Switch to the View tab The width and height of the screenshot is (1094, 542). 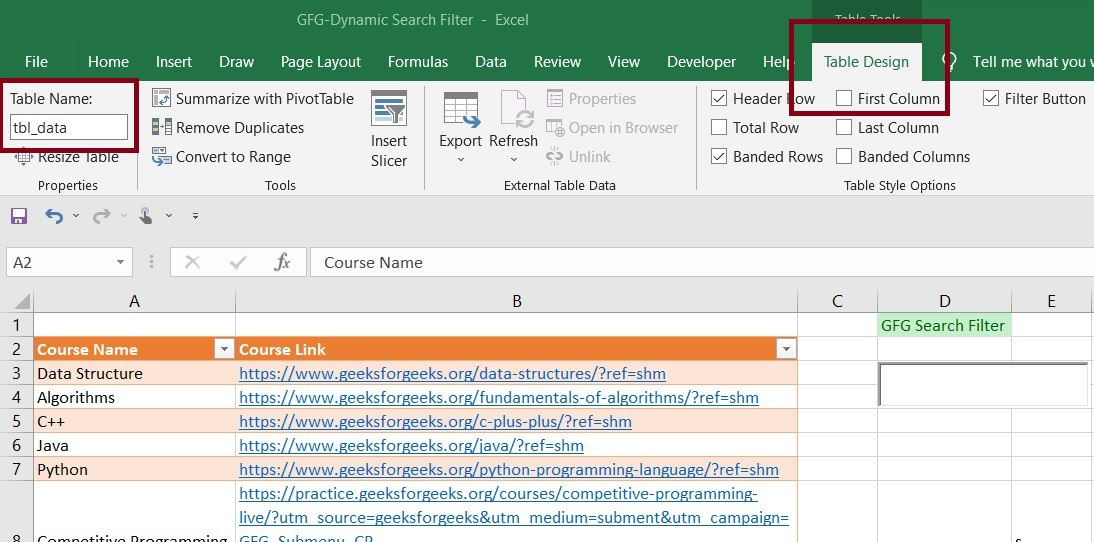[624, 61]
